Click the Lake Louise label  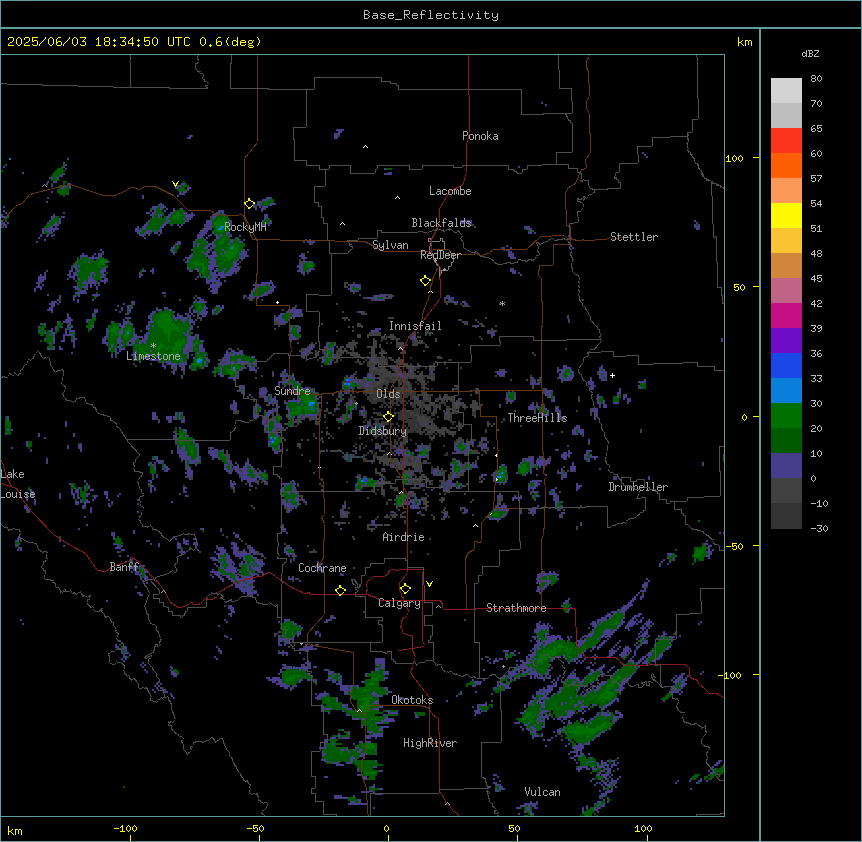18,484
